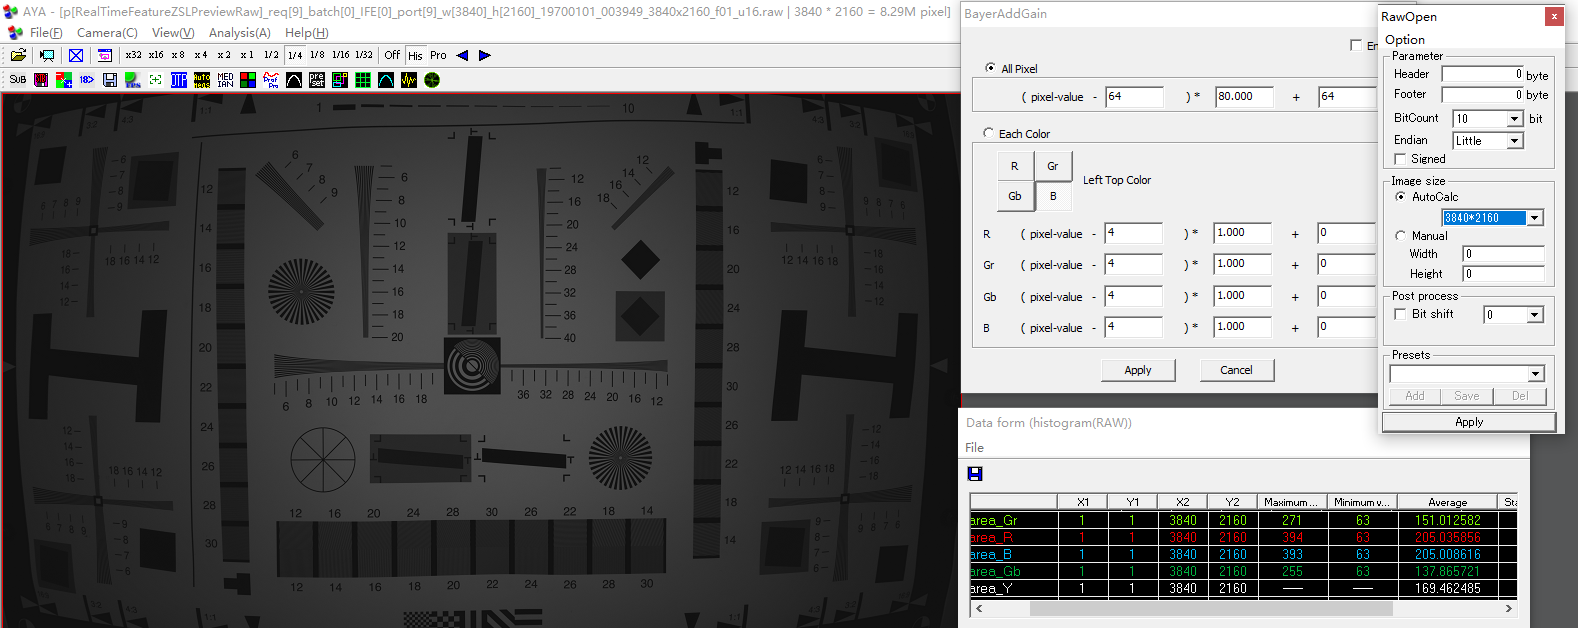This screenshot has width=1578, height=628.
Task: Click the All Pixel multiplier field 80.000
Action: pos(1244,97)
